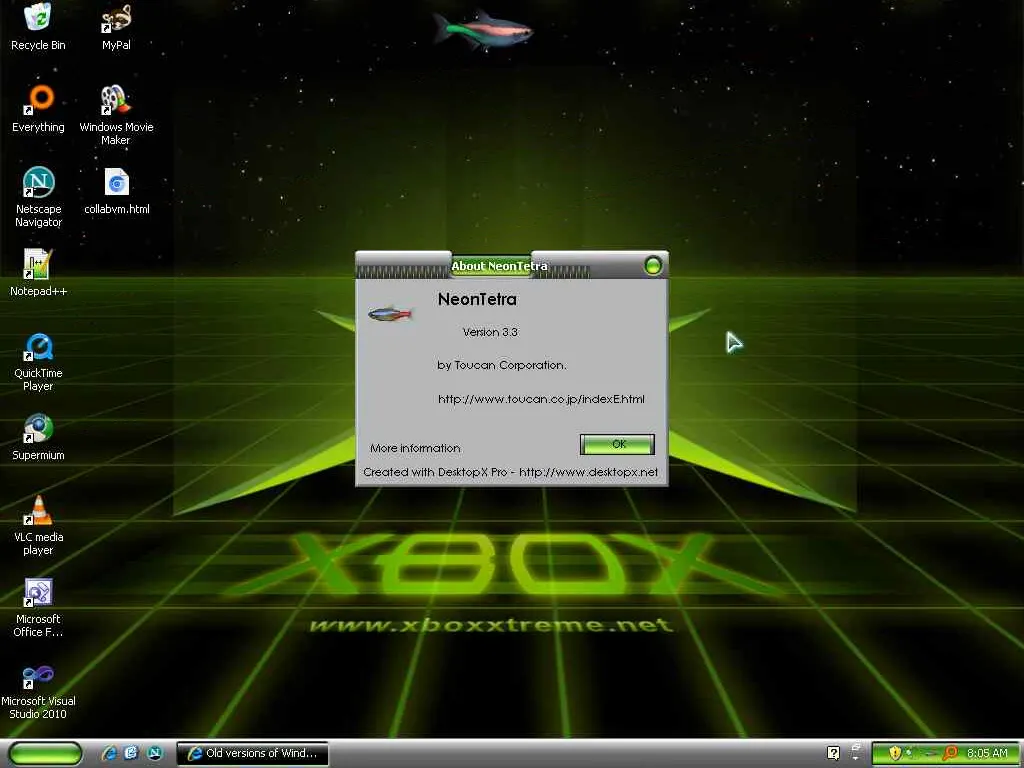Select the Windows Movie Maker desktop icon
The height and width of the screenshot is (768, 1024).
(x=116, y=100)
